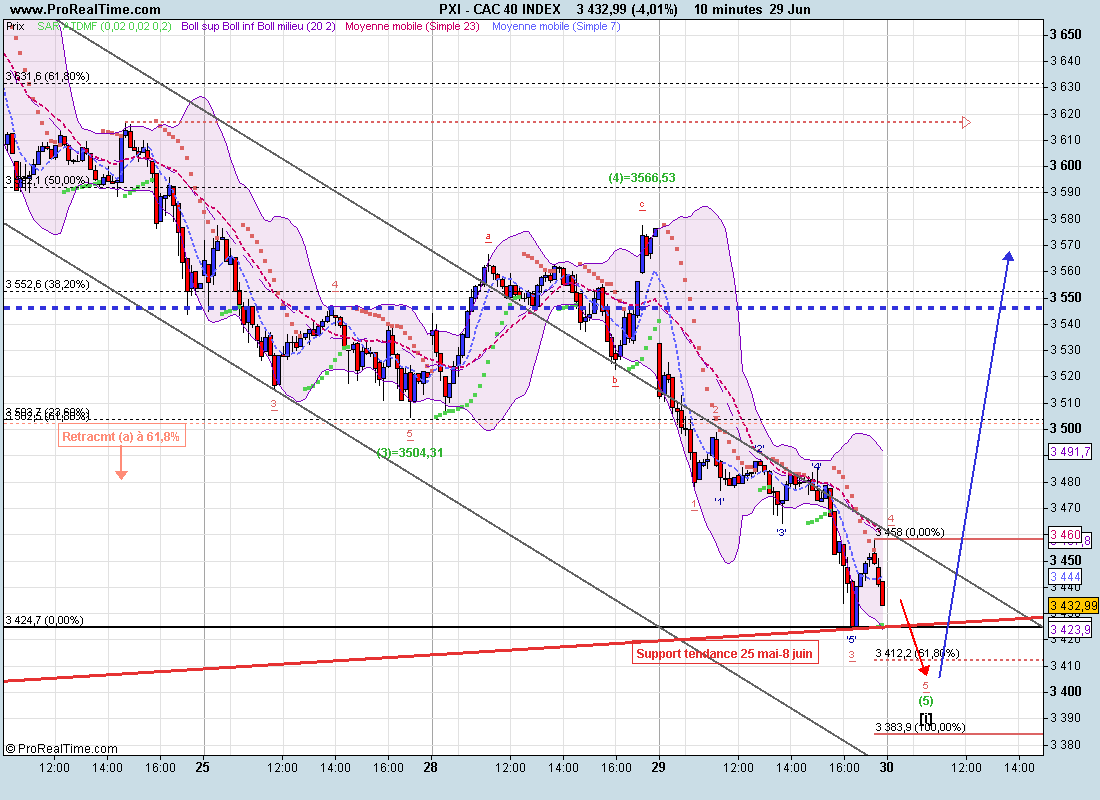Image resolution: width=1100 pixels, height=800 pixels.
Task: Click the 3 600 price axis label
Action: 1066,166
